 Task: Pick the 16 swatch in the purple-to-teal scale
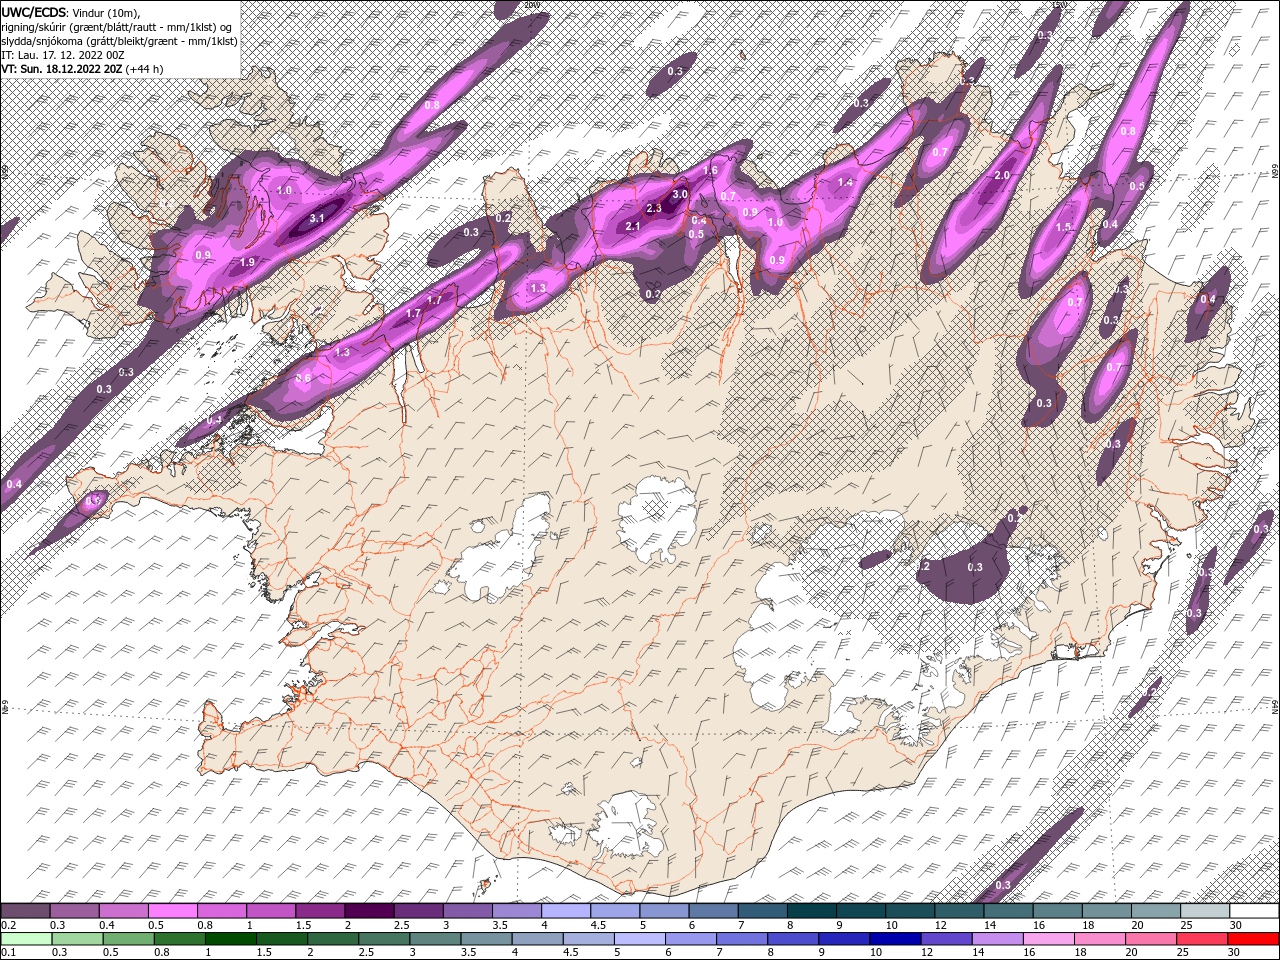pyautogui.click(x=1058, y=911)
